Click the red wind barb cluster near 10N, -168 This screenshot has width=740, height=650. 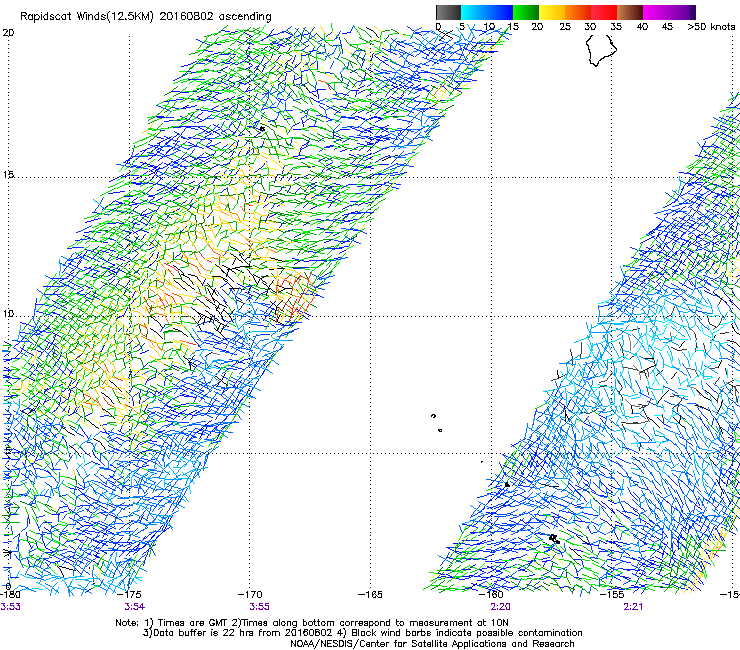click(294, 299)
